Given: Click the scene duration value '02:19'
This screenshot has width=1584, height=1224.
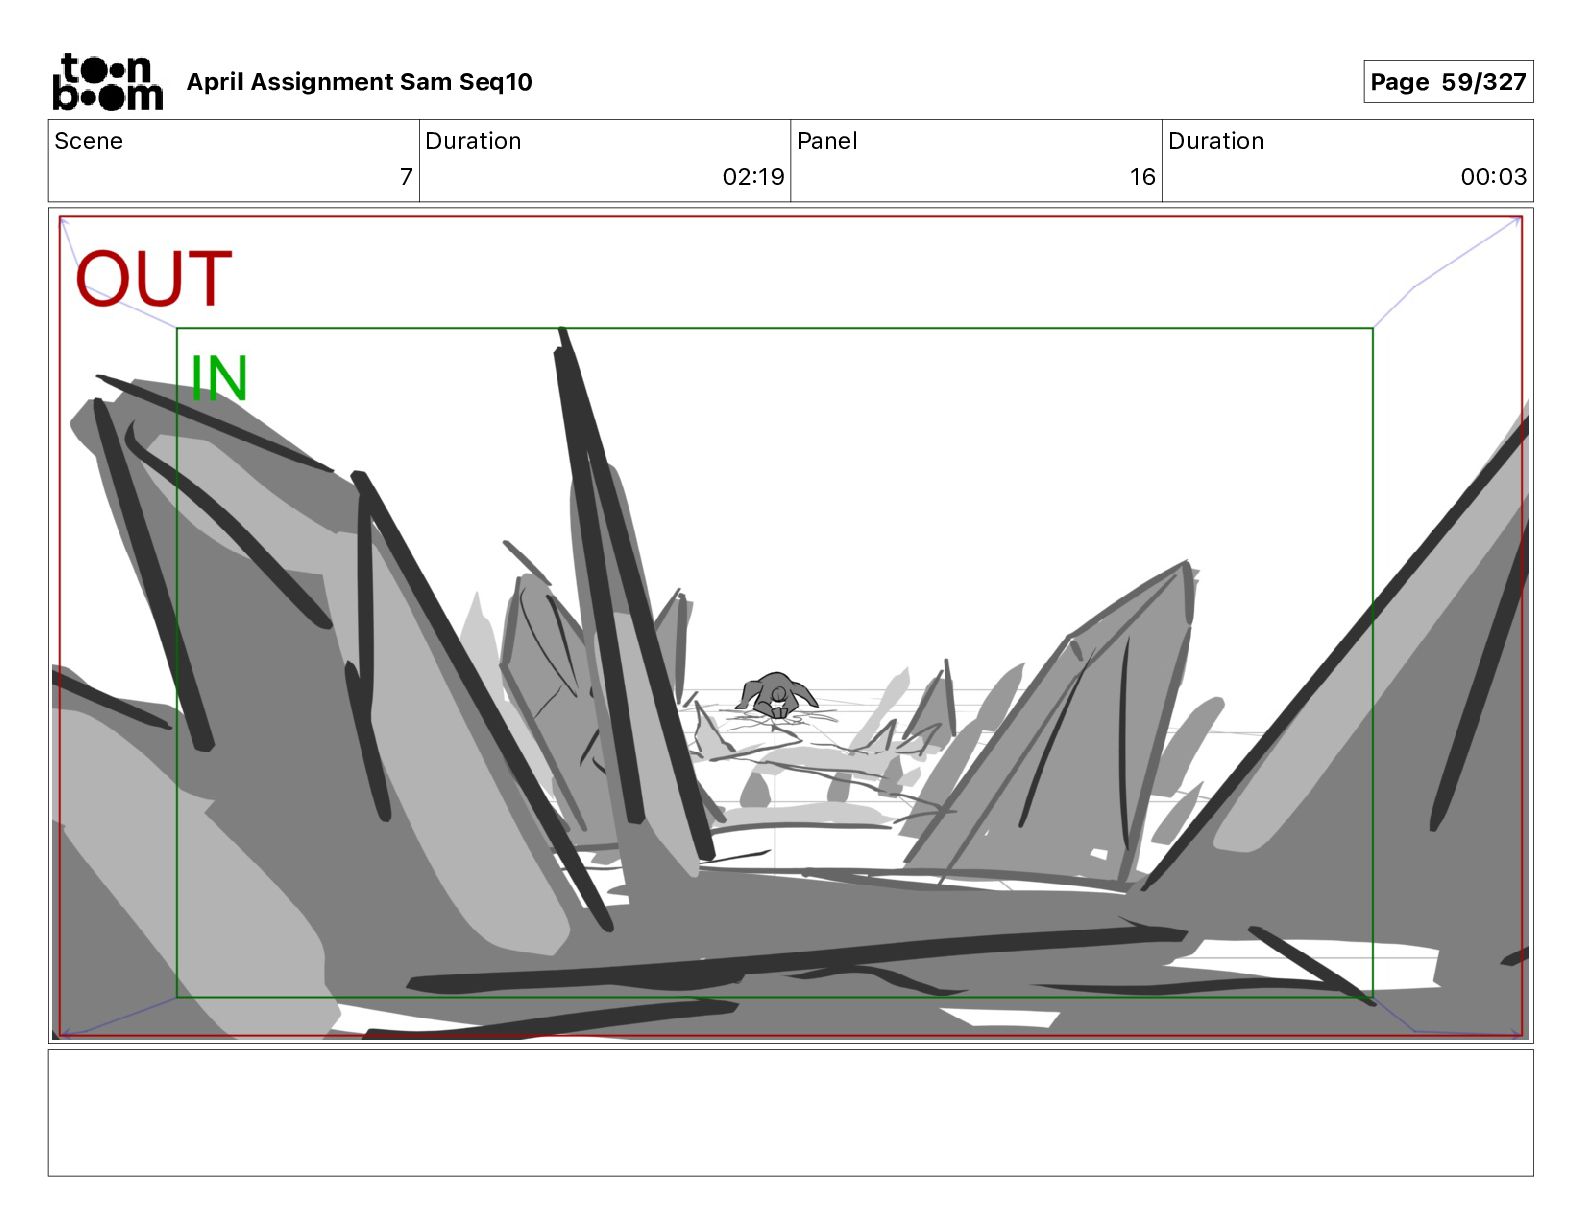Looking at the screenshot, I should [x=753, y=177].
